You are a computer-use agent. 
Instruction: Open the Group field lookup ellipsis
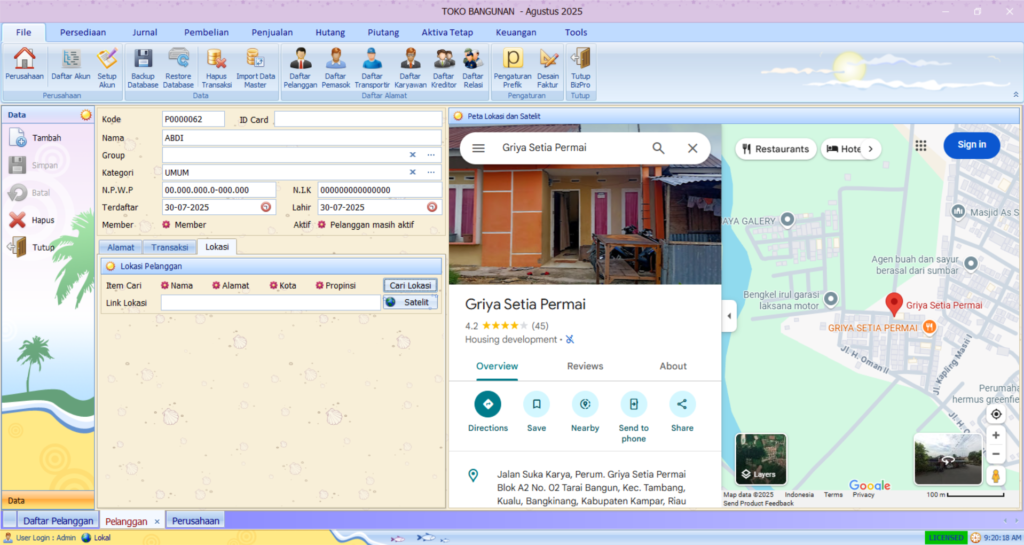pos(431,155)
